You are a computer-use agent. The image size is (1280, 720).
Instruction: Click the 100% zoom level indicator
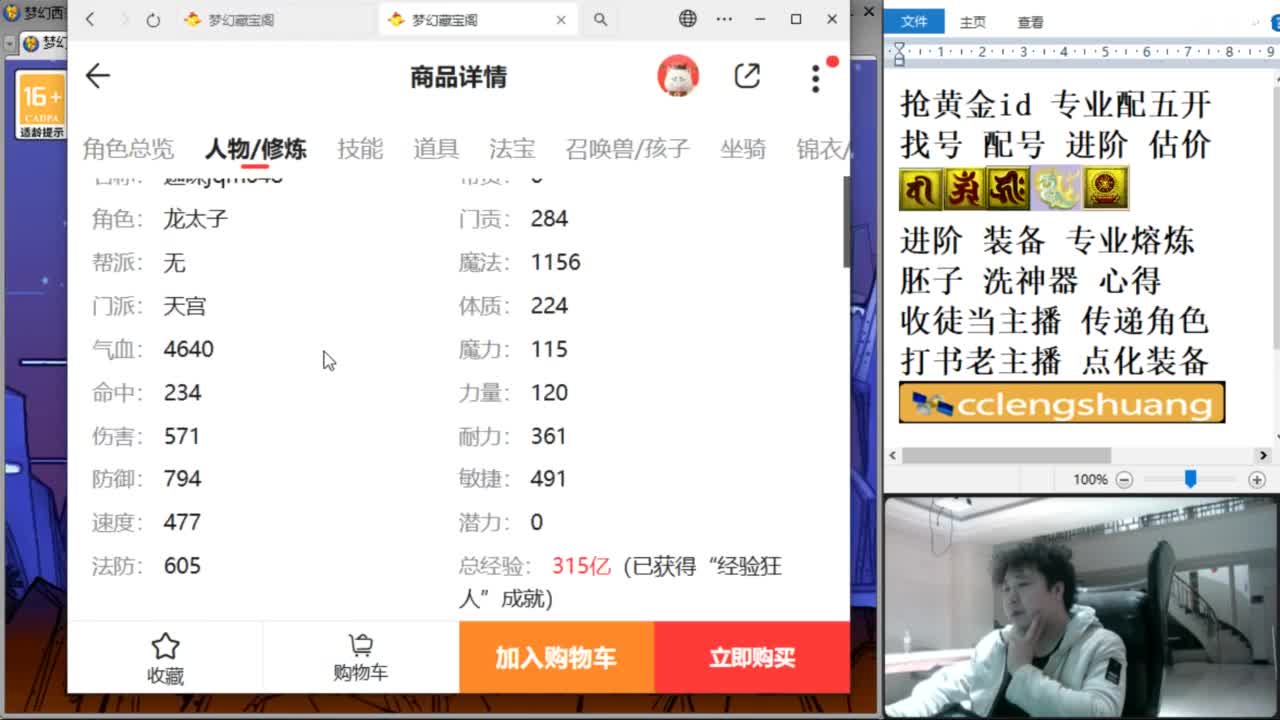[1090, 480]
